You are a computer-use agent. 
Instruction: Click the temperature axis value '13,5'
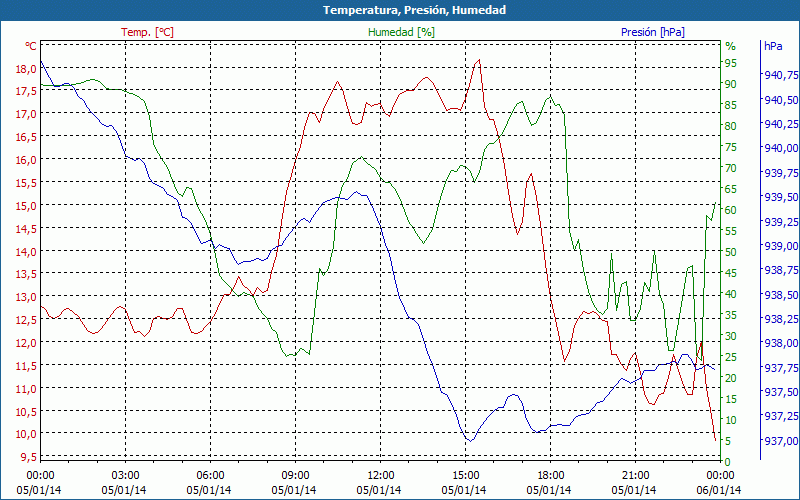(27, 274)
